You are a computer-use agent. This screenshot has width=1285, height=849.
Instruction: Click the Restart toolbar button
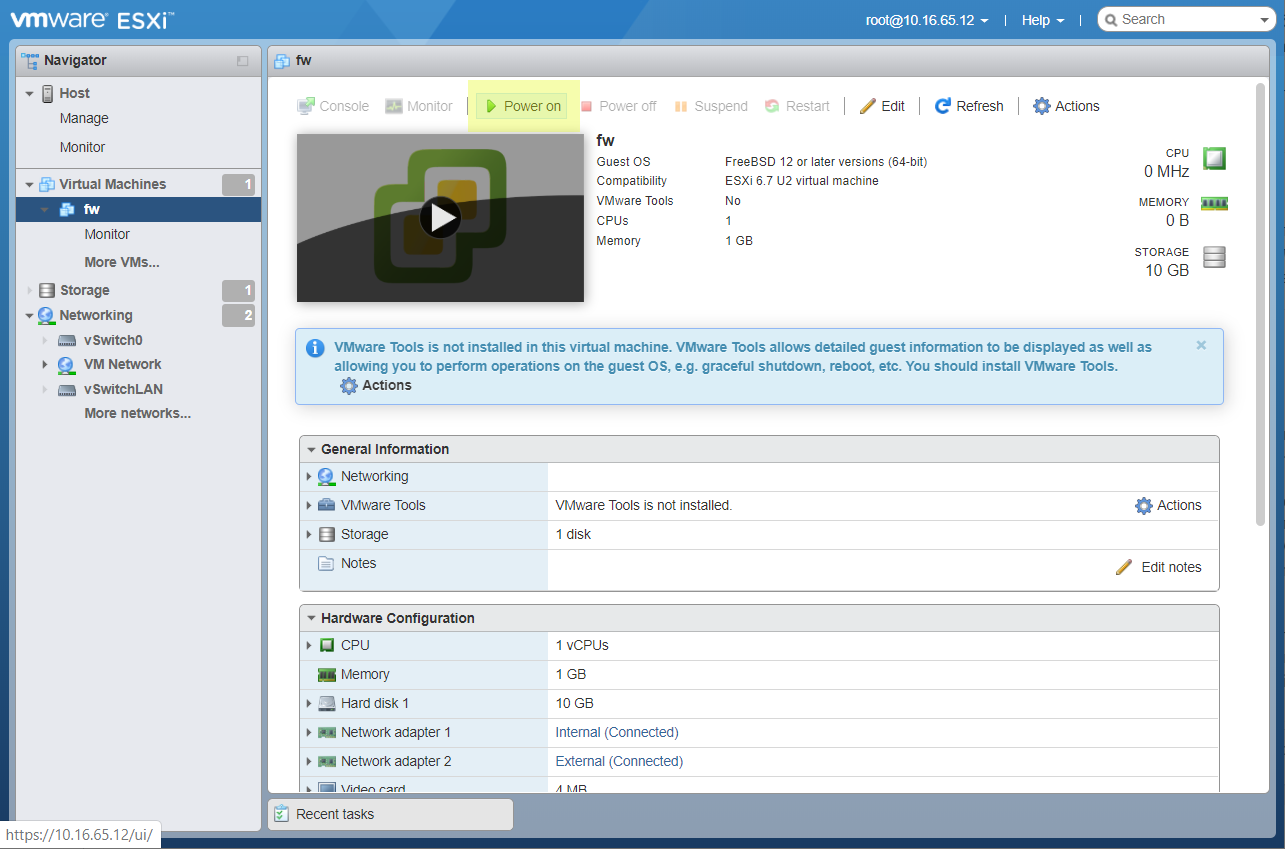(x=797, y=106)
